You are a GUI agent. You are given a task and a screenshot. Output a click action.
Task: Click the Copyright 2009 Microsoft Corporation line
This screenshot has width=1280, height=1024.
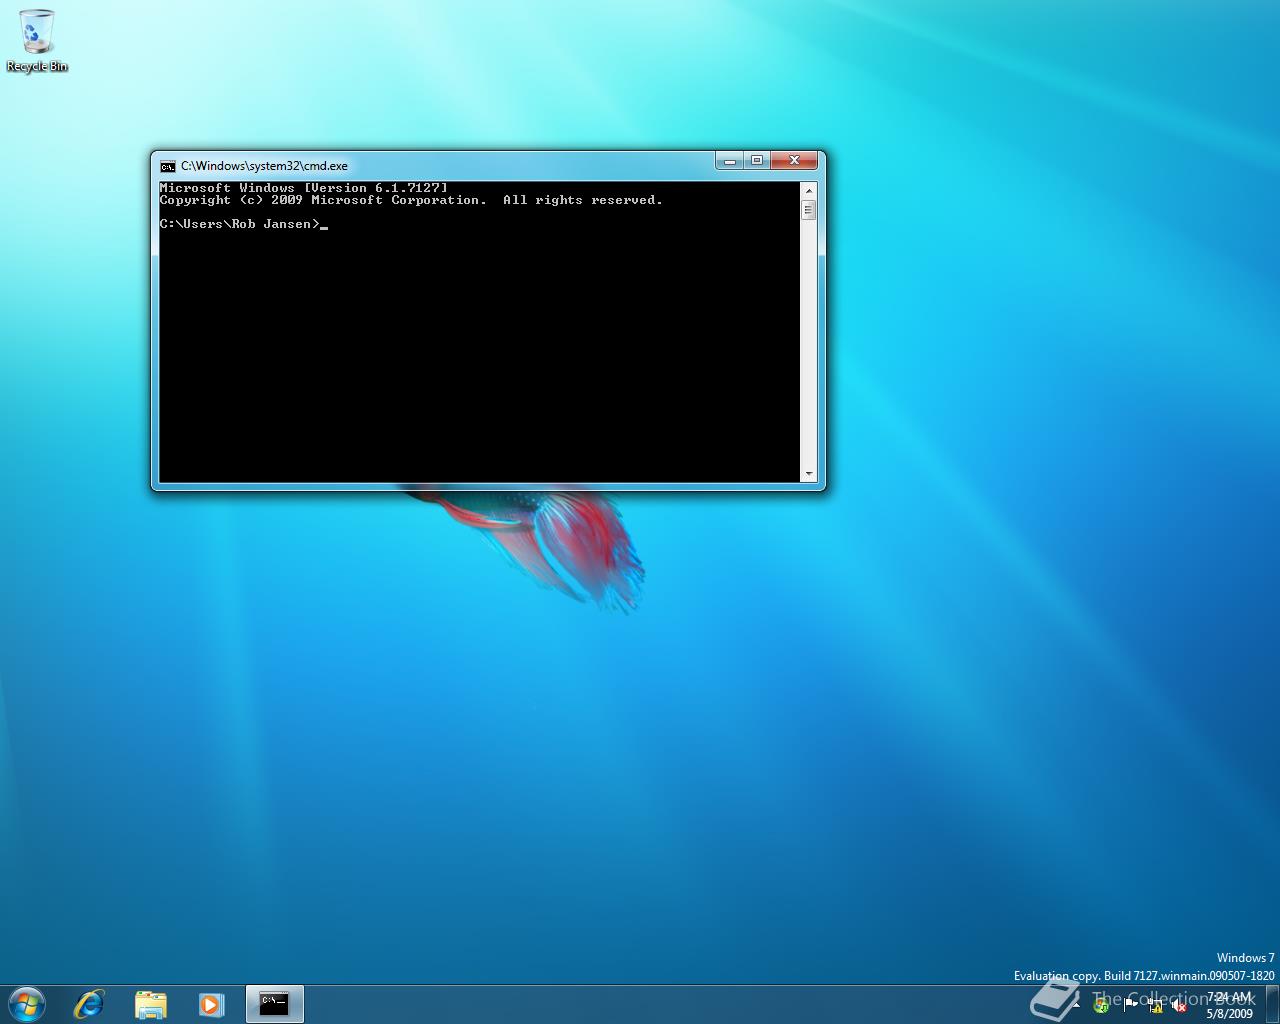(x=411, y=200)
